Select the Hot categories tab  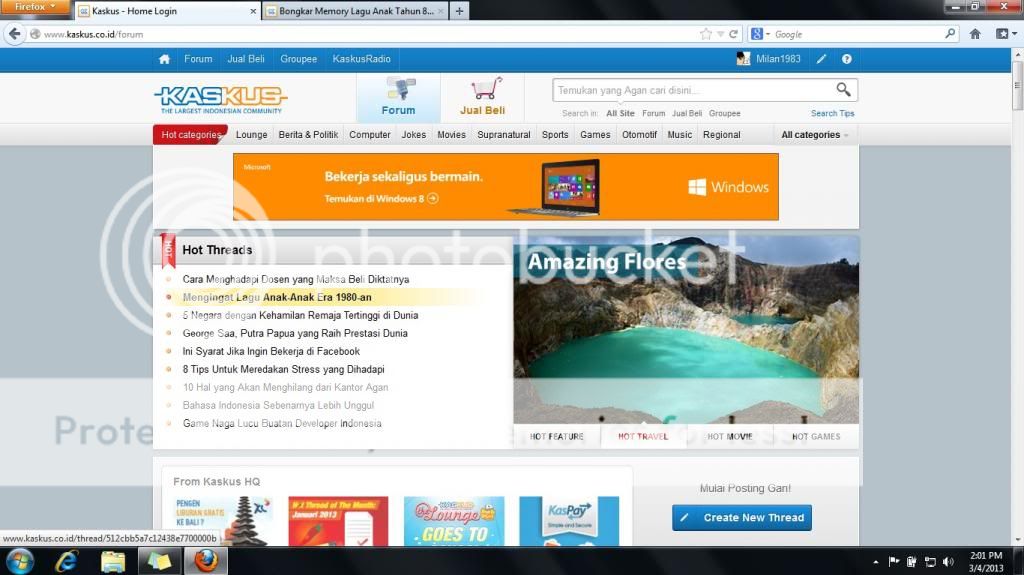191,135
